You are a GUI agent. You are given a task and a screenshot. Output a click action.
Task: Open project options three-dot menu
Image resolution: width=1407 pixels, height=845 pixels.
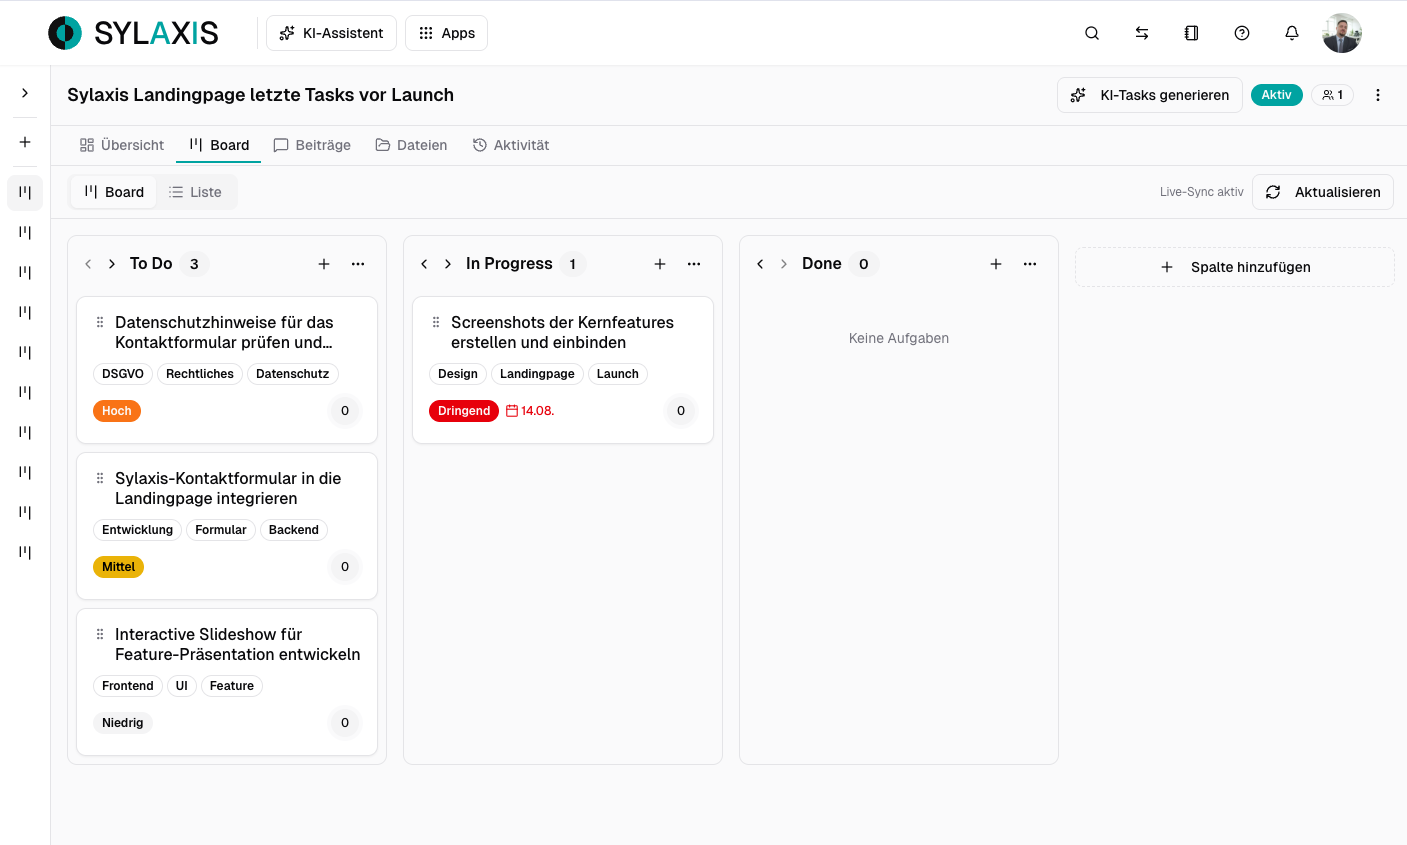[1378, 95]
